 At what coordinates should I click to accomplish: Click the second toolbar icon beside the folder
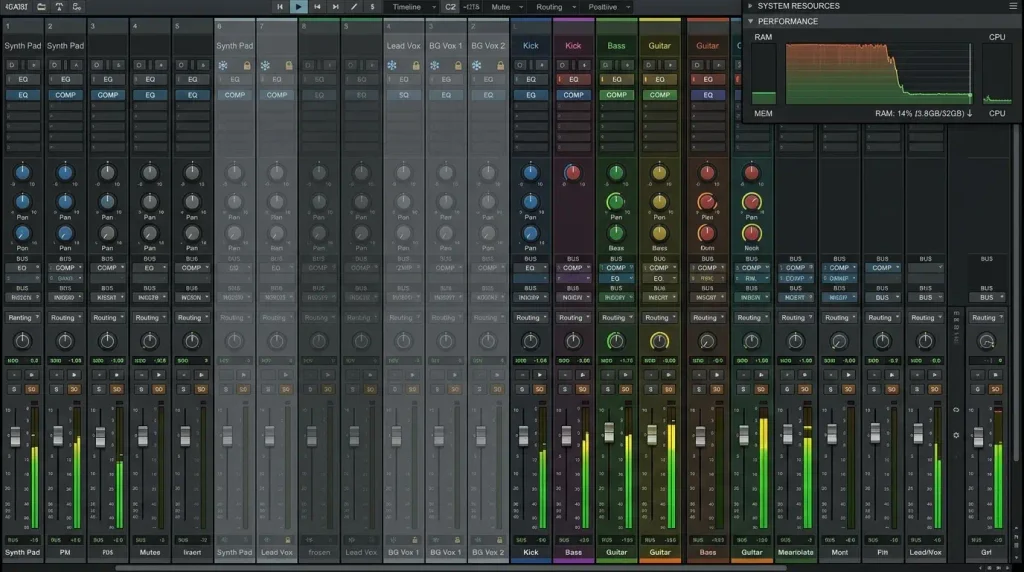click(59, 7)
